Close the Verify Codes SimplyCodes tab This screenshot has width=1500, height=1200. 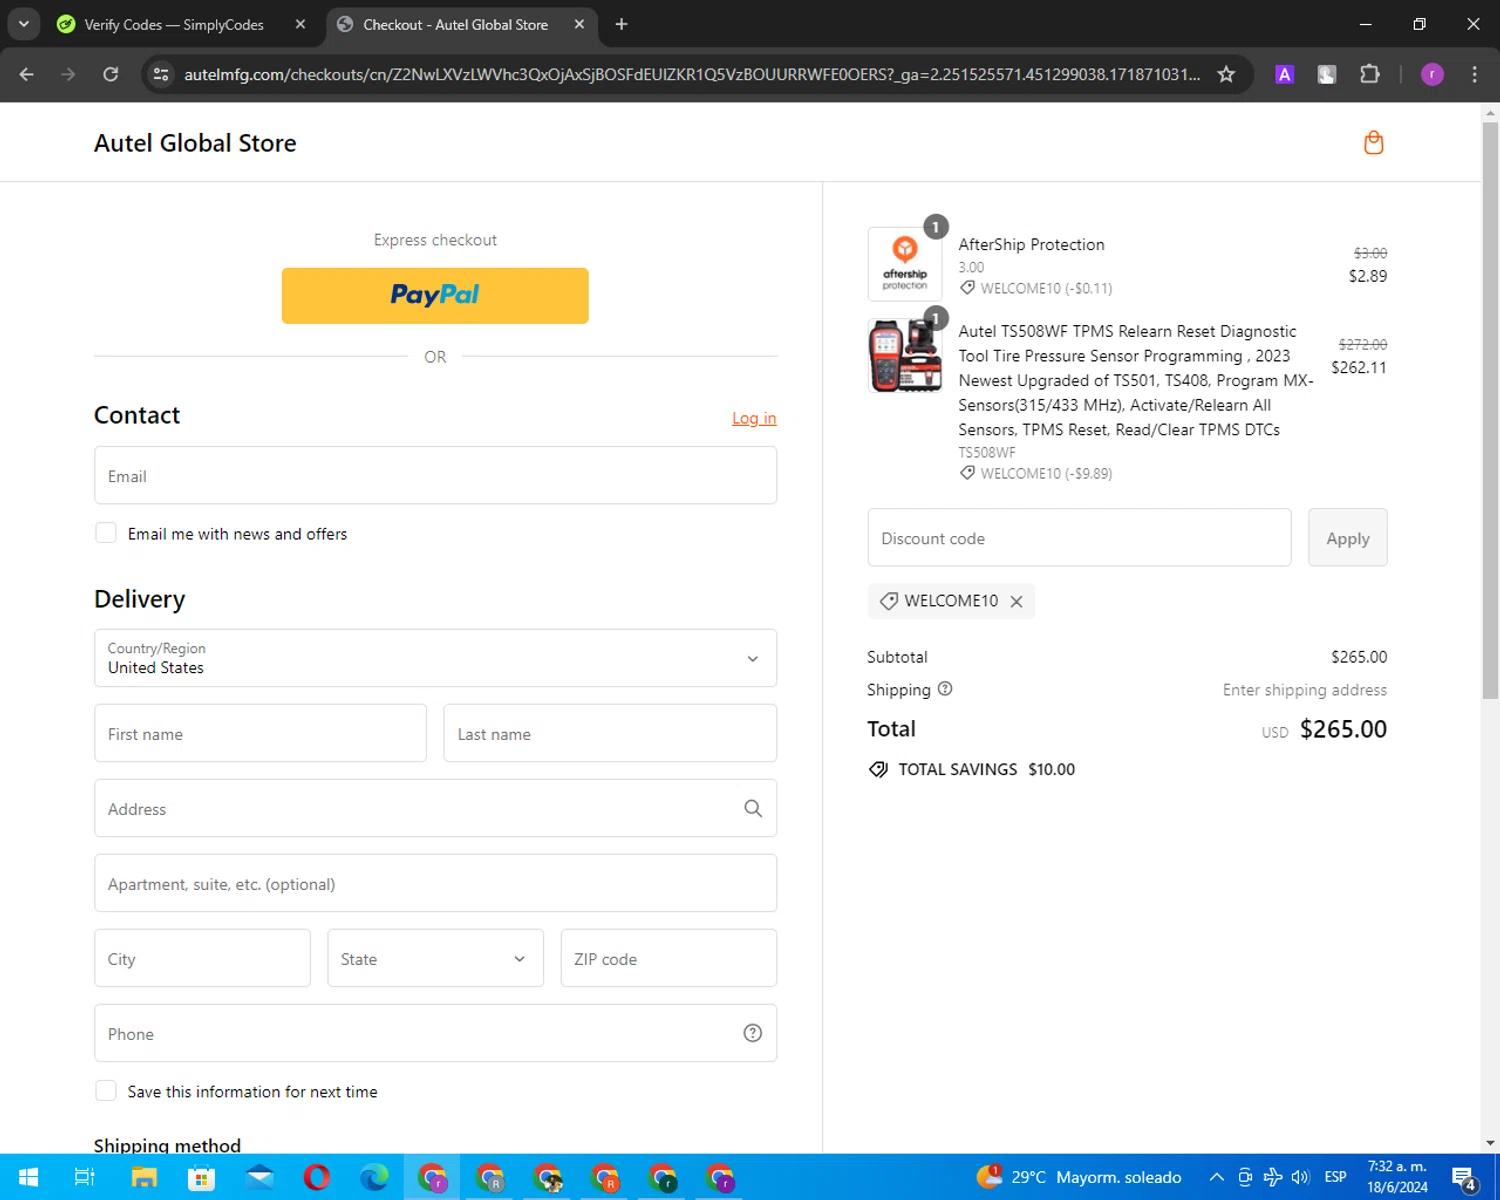(x=300, y=24)
